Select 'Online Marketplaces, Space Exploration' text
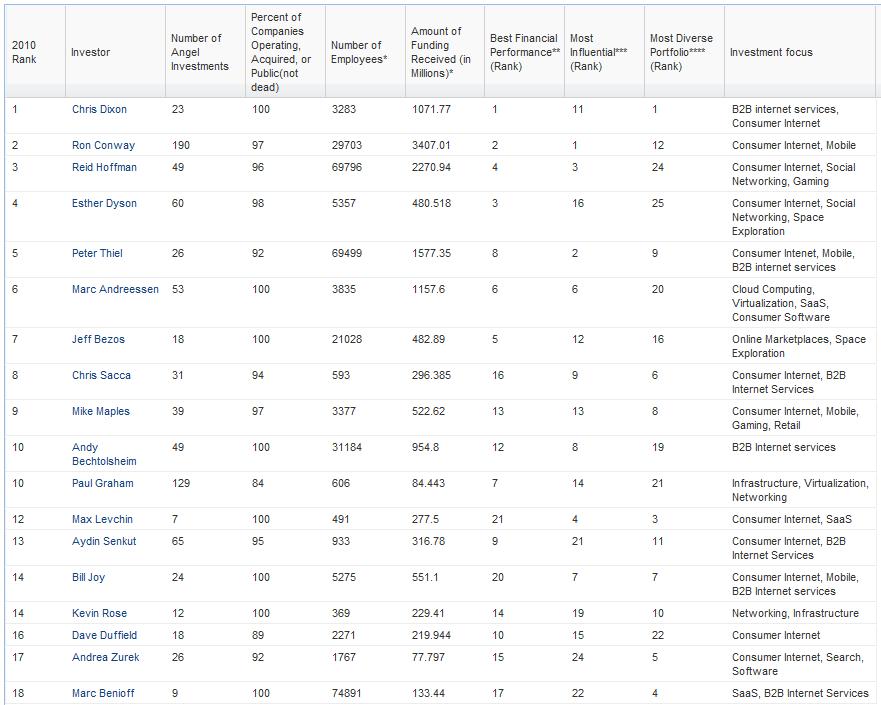The image size is (881, 705). [x=798, y=346]
